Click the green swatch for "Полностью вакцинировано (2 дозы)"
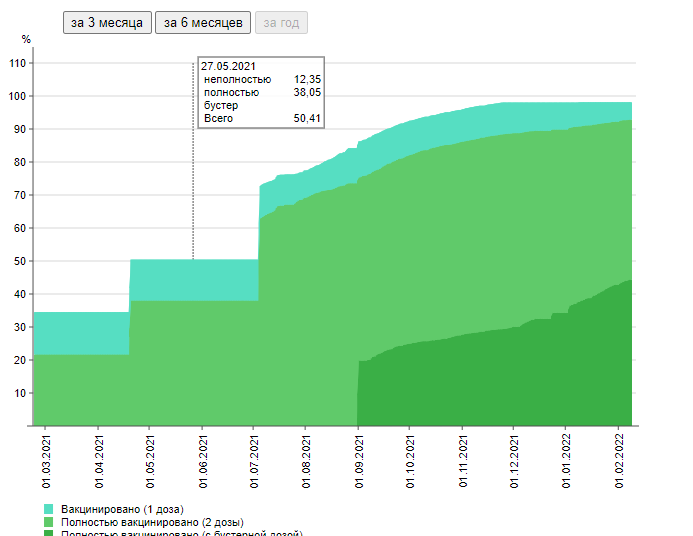 click(49, 523)
